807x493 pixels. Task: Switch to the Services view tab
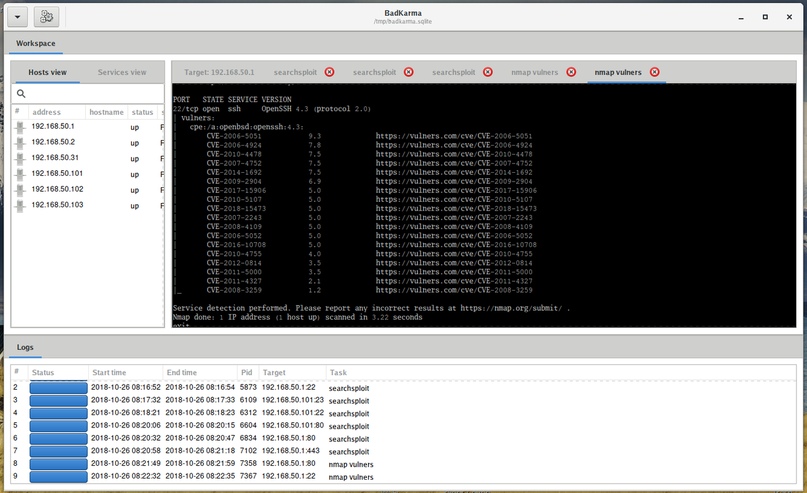tap(122, 72)
